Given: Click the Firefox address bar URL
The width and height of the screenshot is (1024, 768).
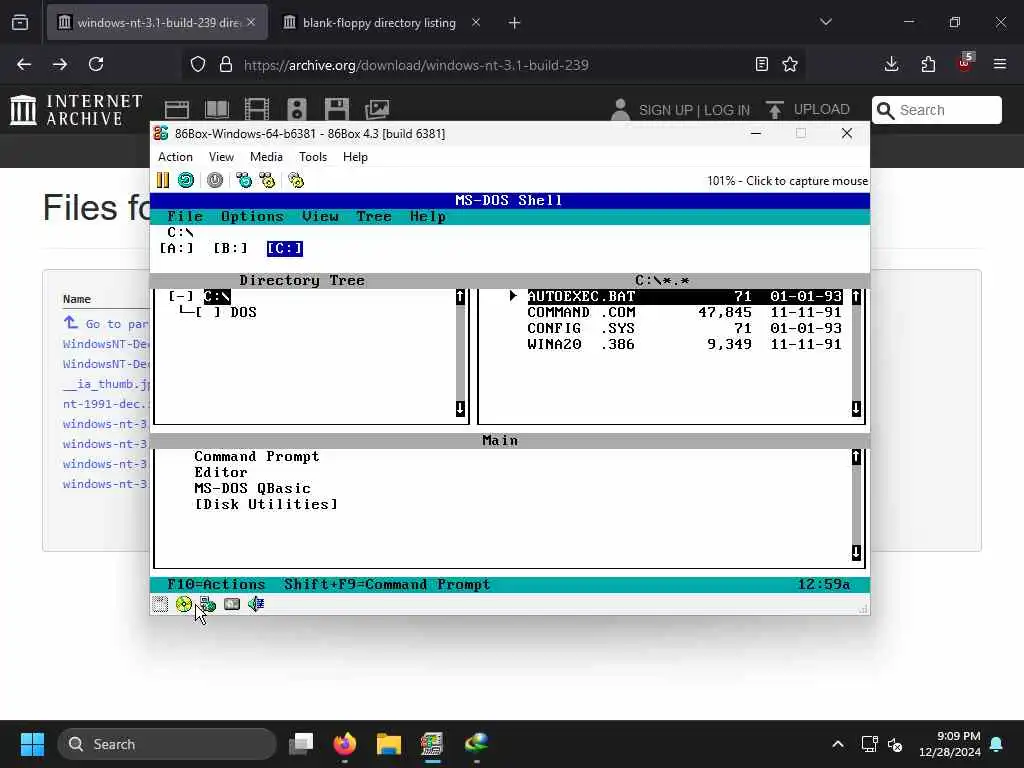Looking at the screenshot, I should pyautogui.click(x=416, y=65).
